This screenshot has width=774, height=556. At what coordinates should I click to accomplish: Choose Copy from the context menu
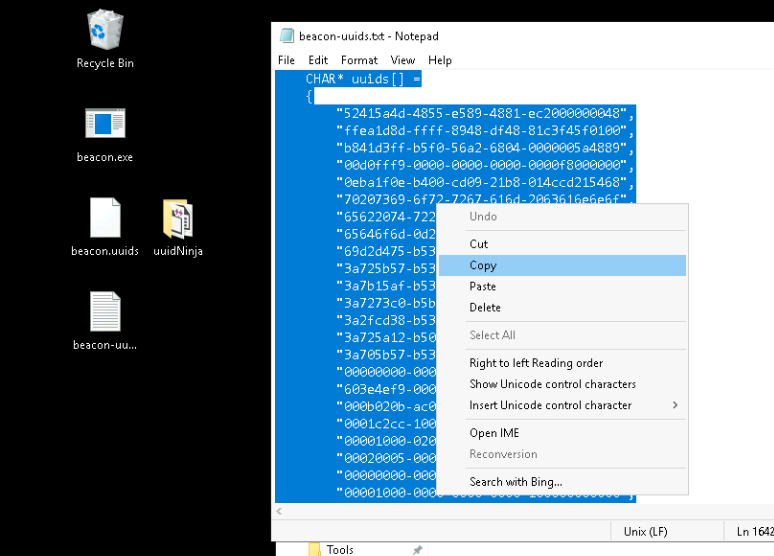[562, 265]
